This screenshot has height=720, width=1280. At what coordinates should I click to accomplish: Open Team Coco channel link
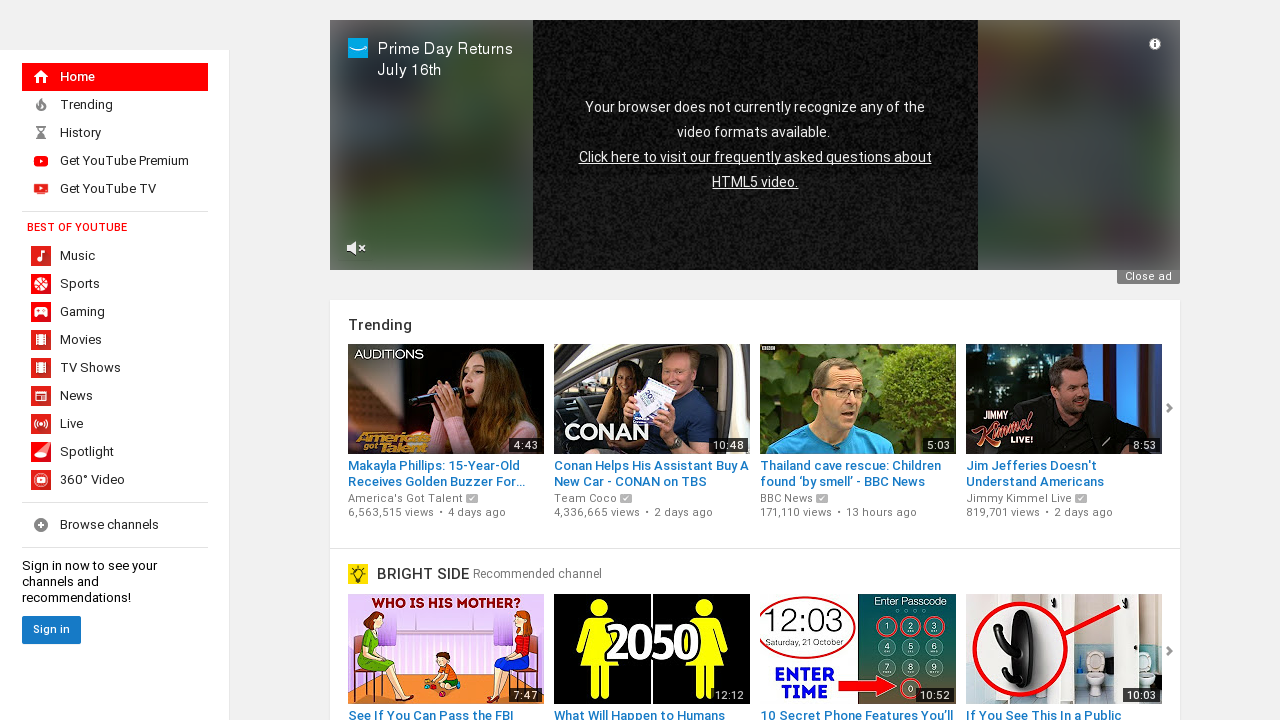(585, 498)
